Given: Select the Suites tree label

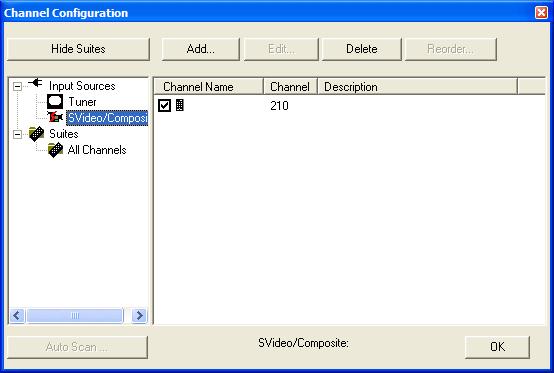Looking at the screenshot, I should coord(64,134).
